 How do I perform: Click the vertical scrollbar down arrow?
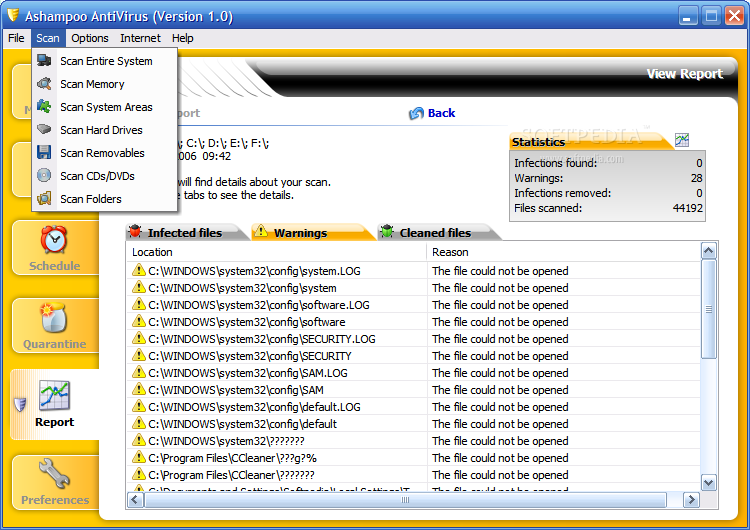coord(708,483)
